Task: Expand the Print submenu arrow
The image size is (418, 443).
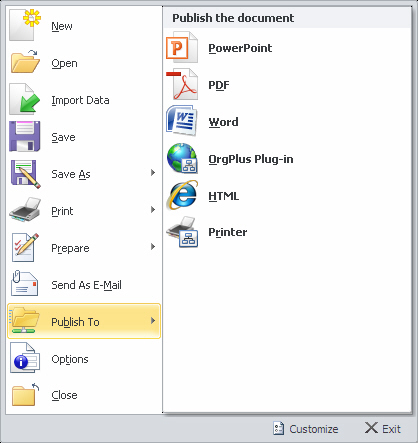Action: 153,210
